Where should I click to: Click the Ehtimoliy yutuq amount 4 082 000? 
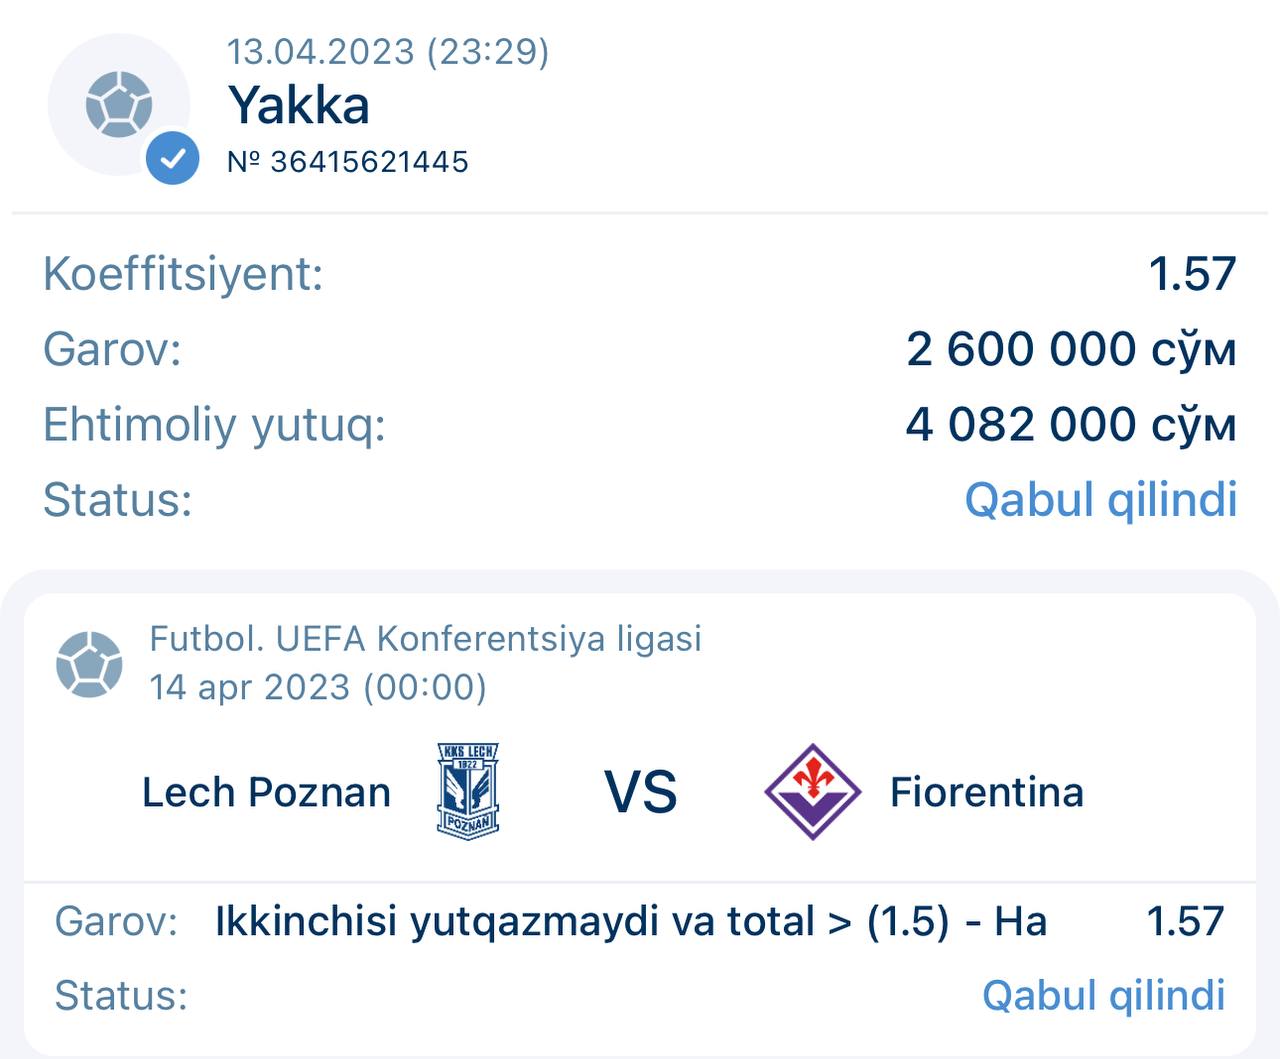(1071, 424)
